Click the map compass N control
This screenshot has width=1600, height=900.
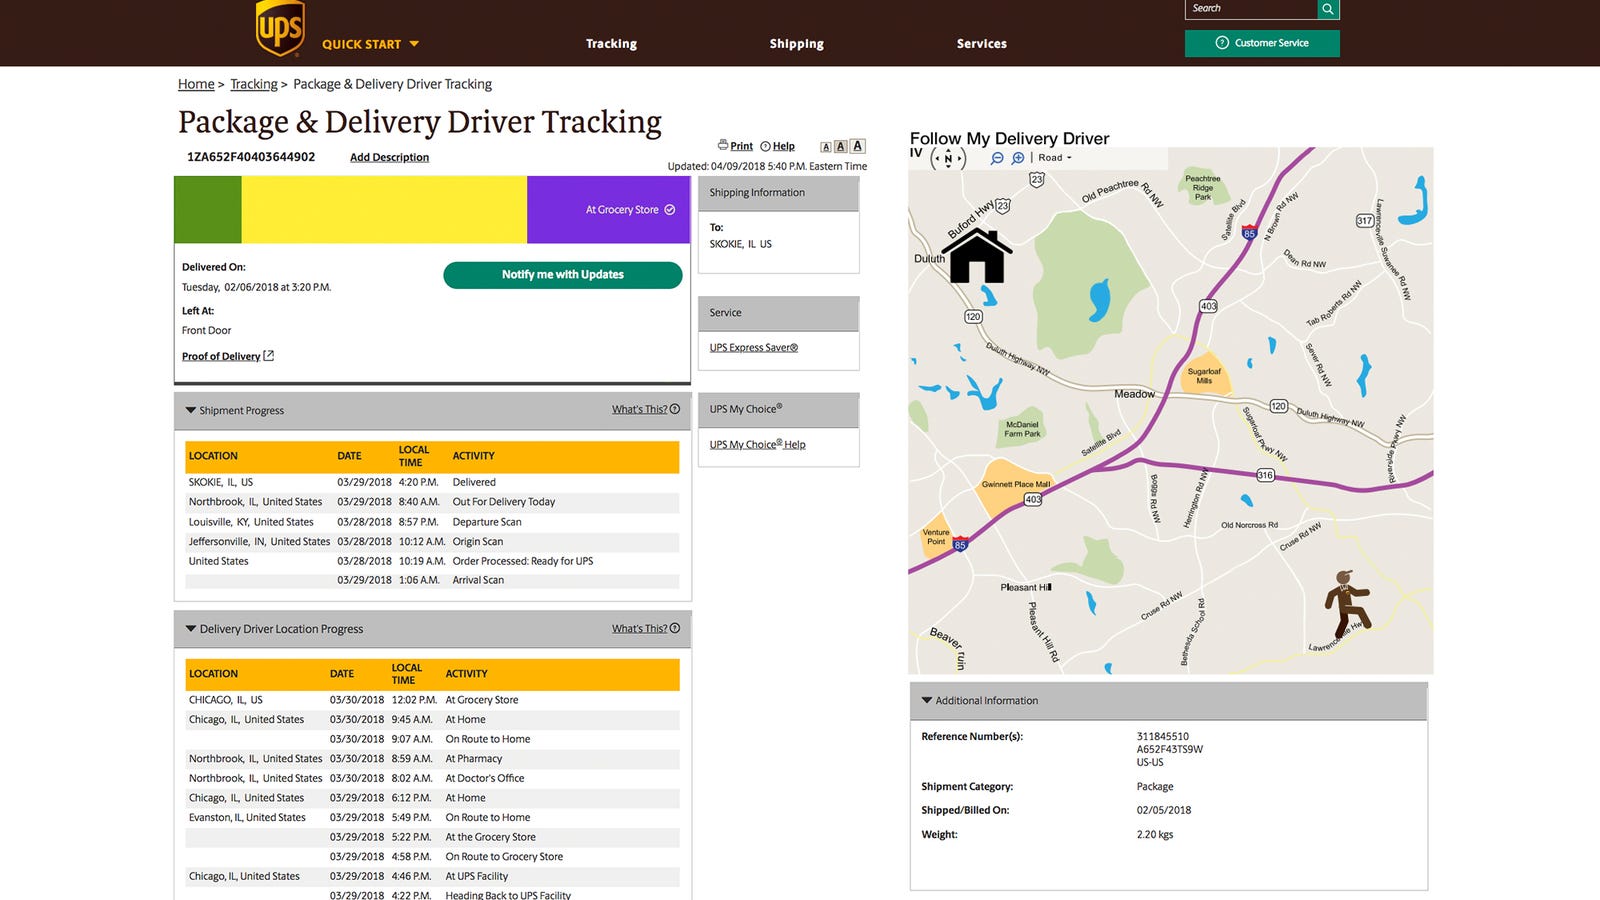coord(948,158)
